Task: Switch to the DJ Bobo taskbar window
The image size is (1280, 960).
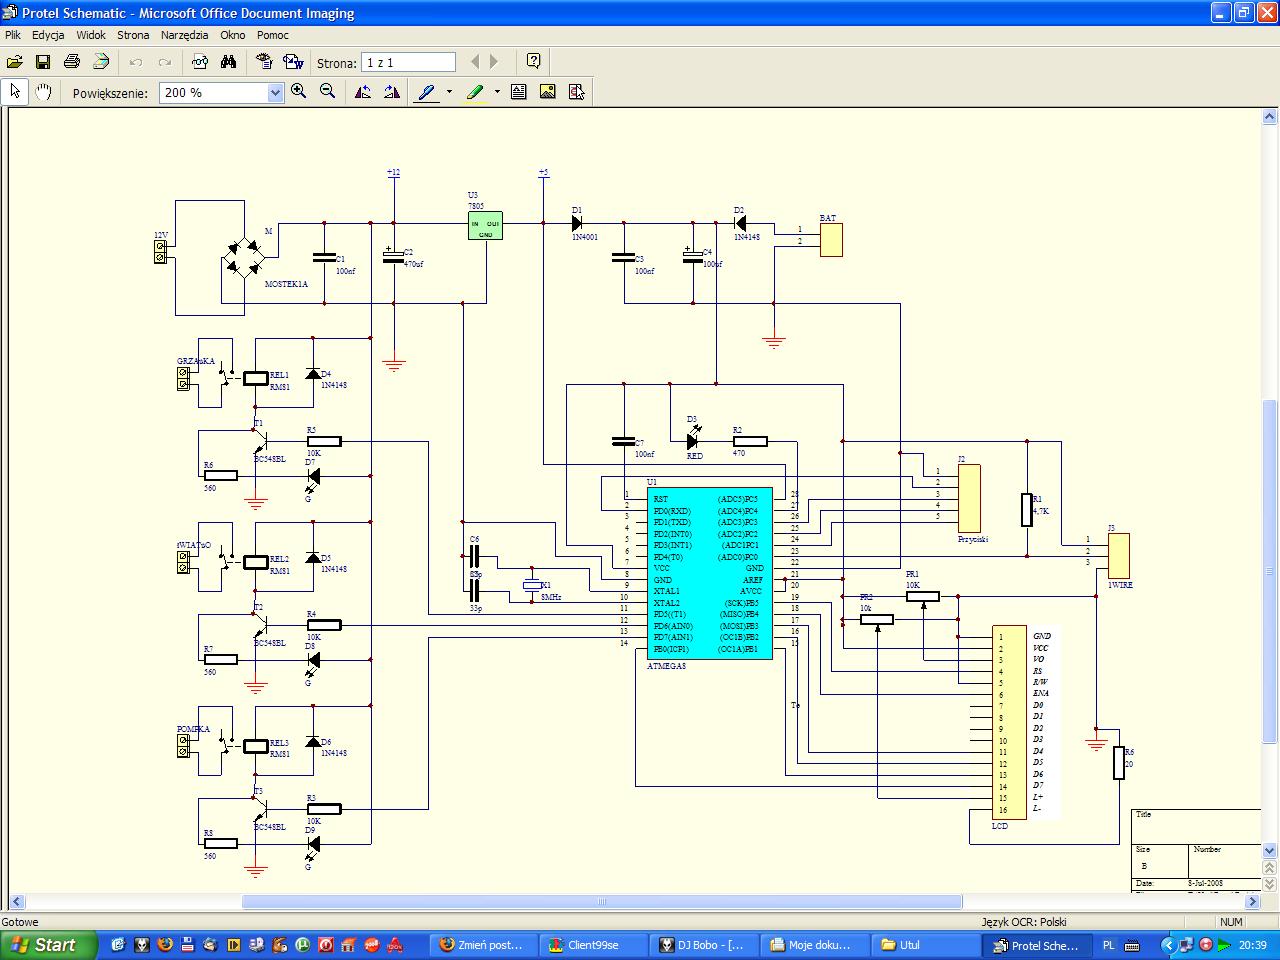Action: click(x=703, y=945)
